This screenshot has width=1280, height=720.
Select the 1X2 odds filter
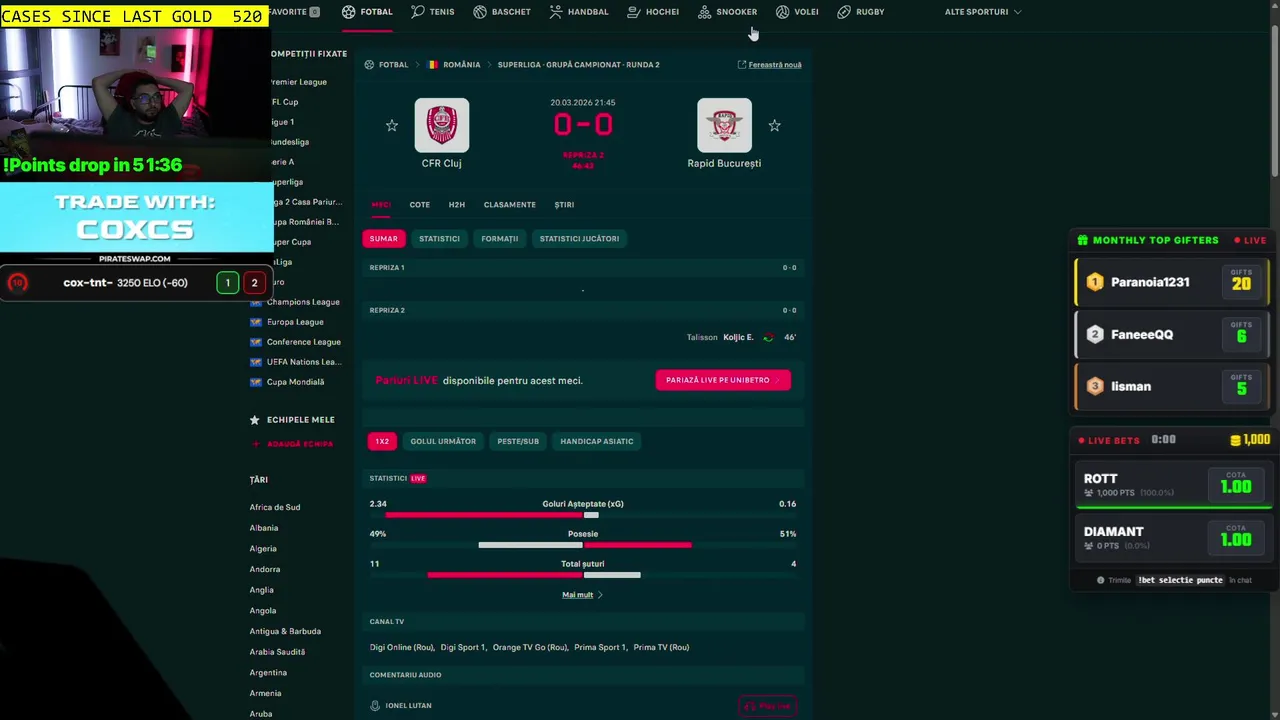382,441
